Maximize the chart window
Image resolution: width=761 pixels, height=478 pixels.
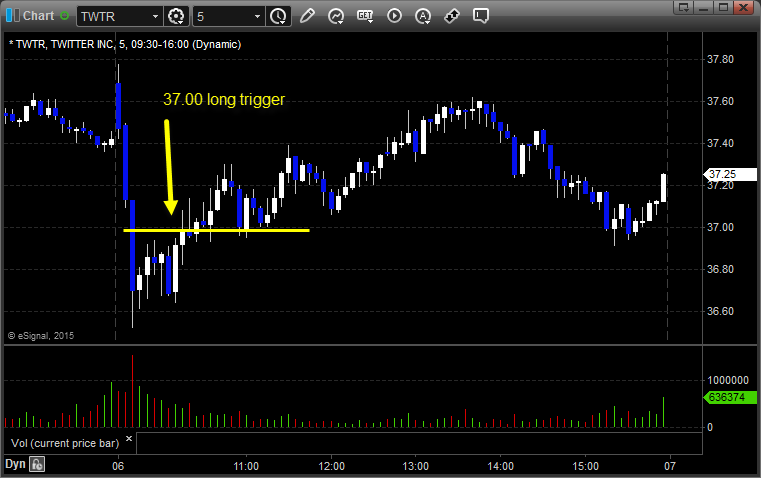723,7
